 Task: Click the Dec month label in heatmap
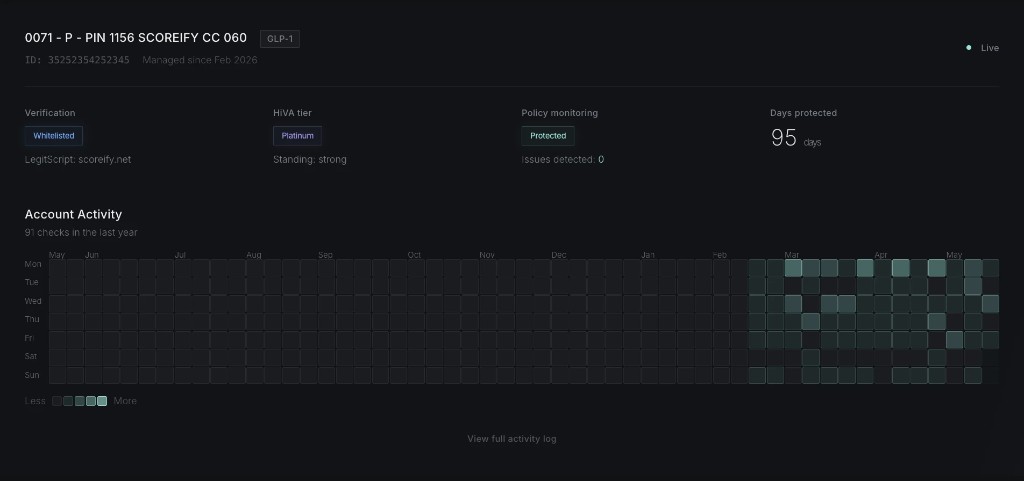[x=558, y=255]
